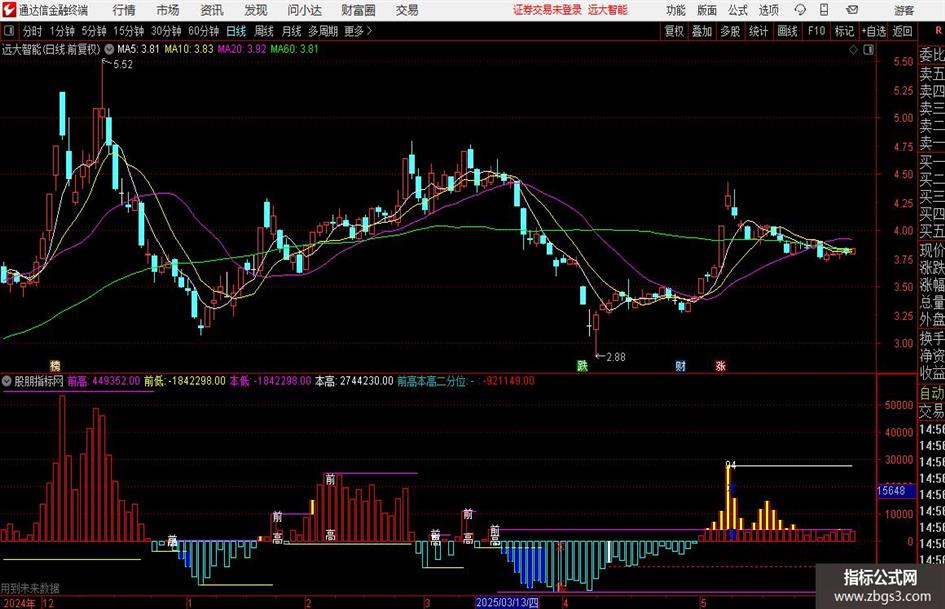Viewport: 945px width, 609px height.
Task: Click the 5.52 high price label
Action: 122,65
